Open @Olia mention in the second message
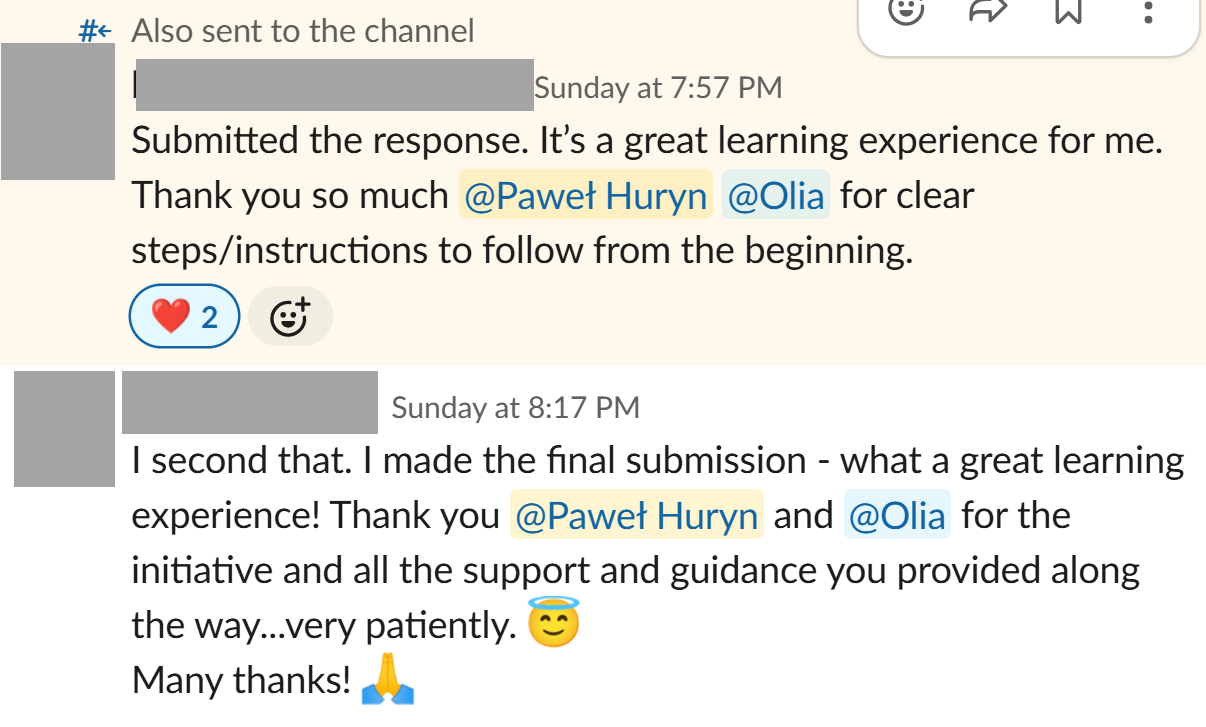Screen dimensions: 1206x727 [897, 515]
